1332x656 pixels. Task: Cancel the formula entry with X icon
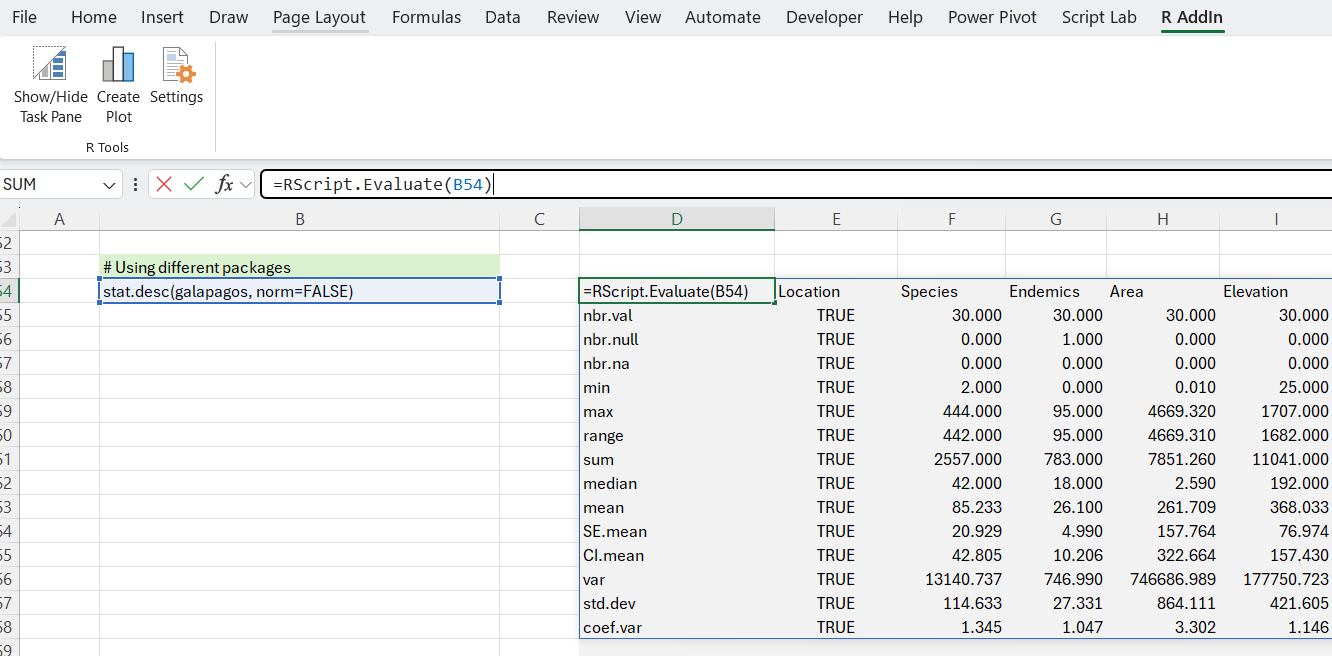(x=165, y=184)
